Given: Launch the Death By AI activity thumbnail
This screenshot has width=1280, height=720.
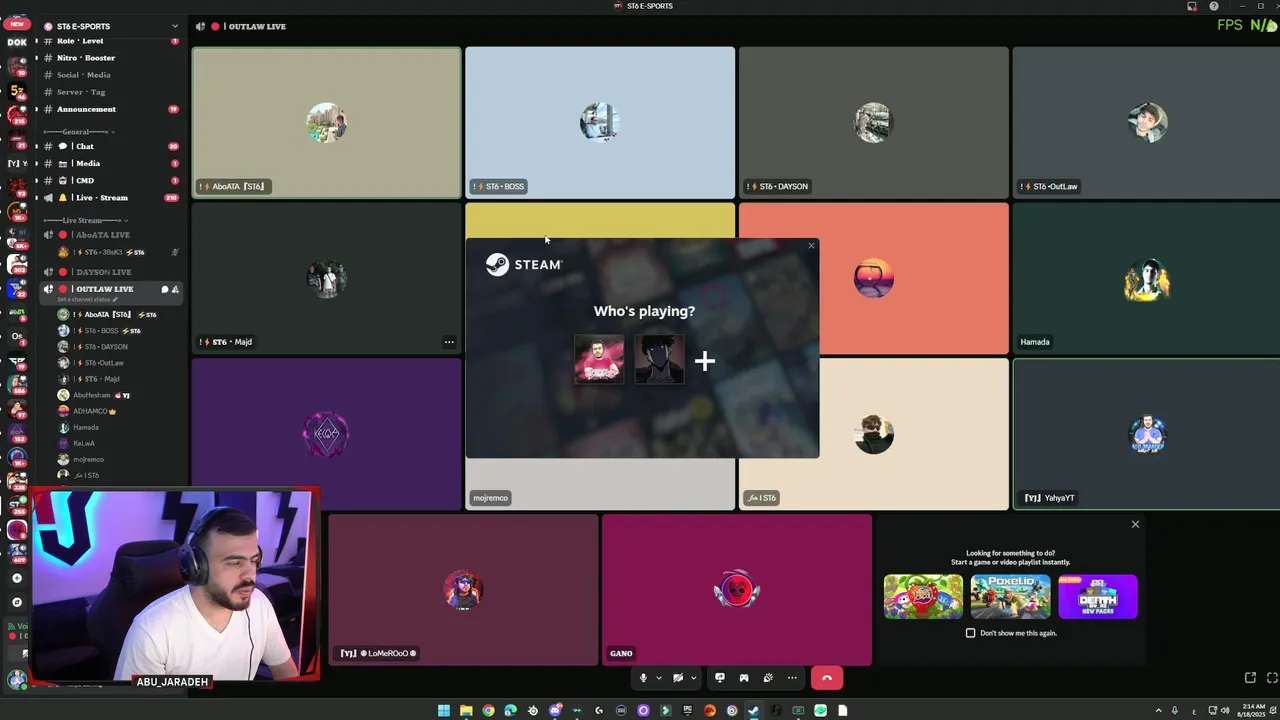Looking at the screenshot, I should 1097,597.
